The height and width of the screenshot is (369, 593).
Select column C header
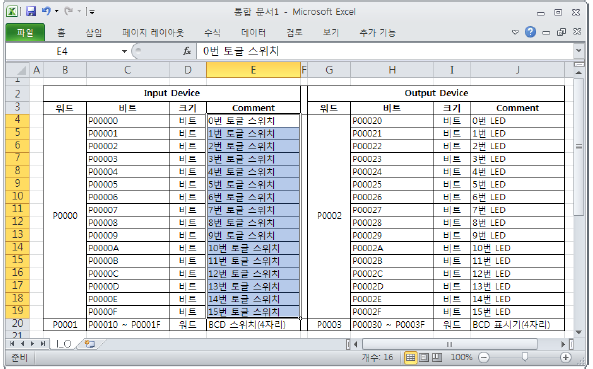128,70
